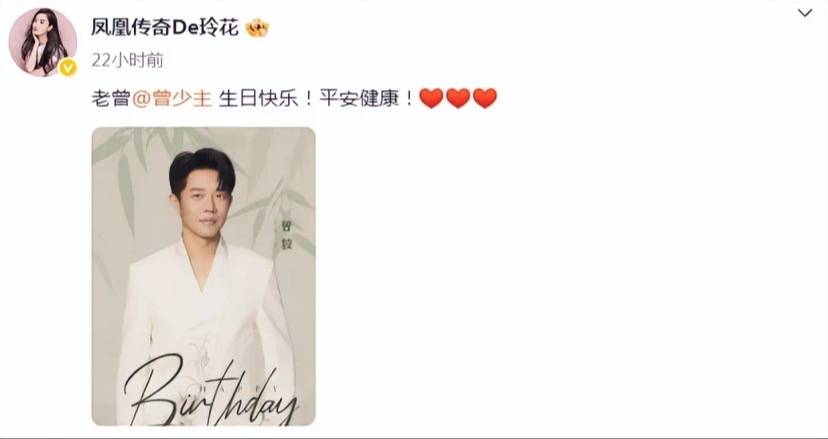
Task: Open the birthday poster image thumbnail
Action: pos(203,276)
